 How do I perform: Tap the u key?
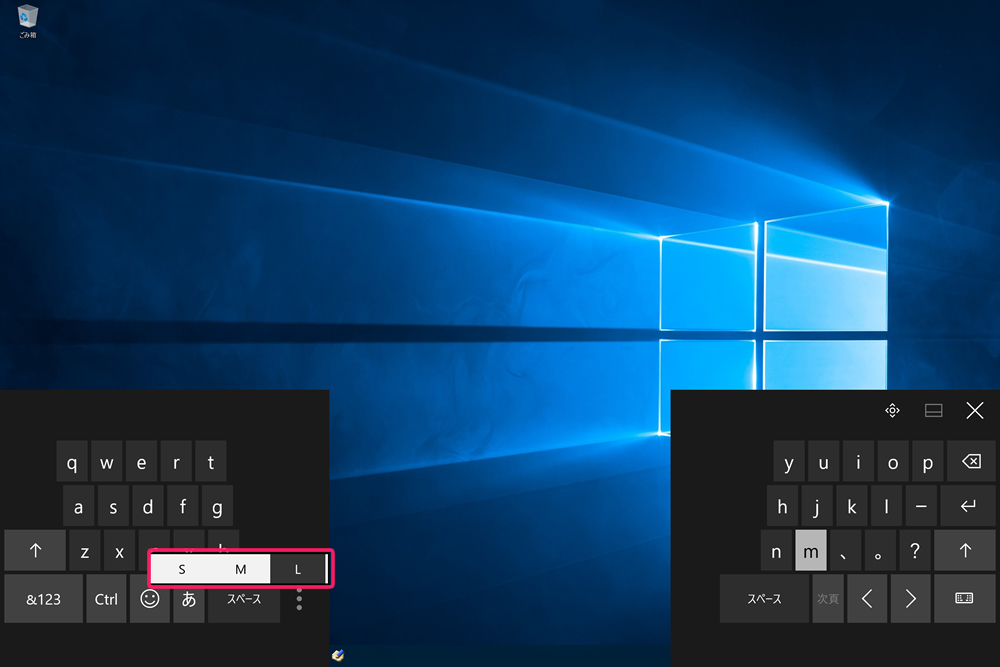[x=823, y=461]
